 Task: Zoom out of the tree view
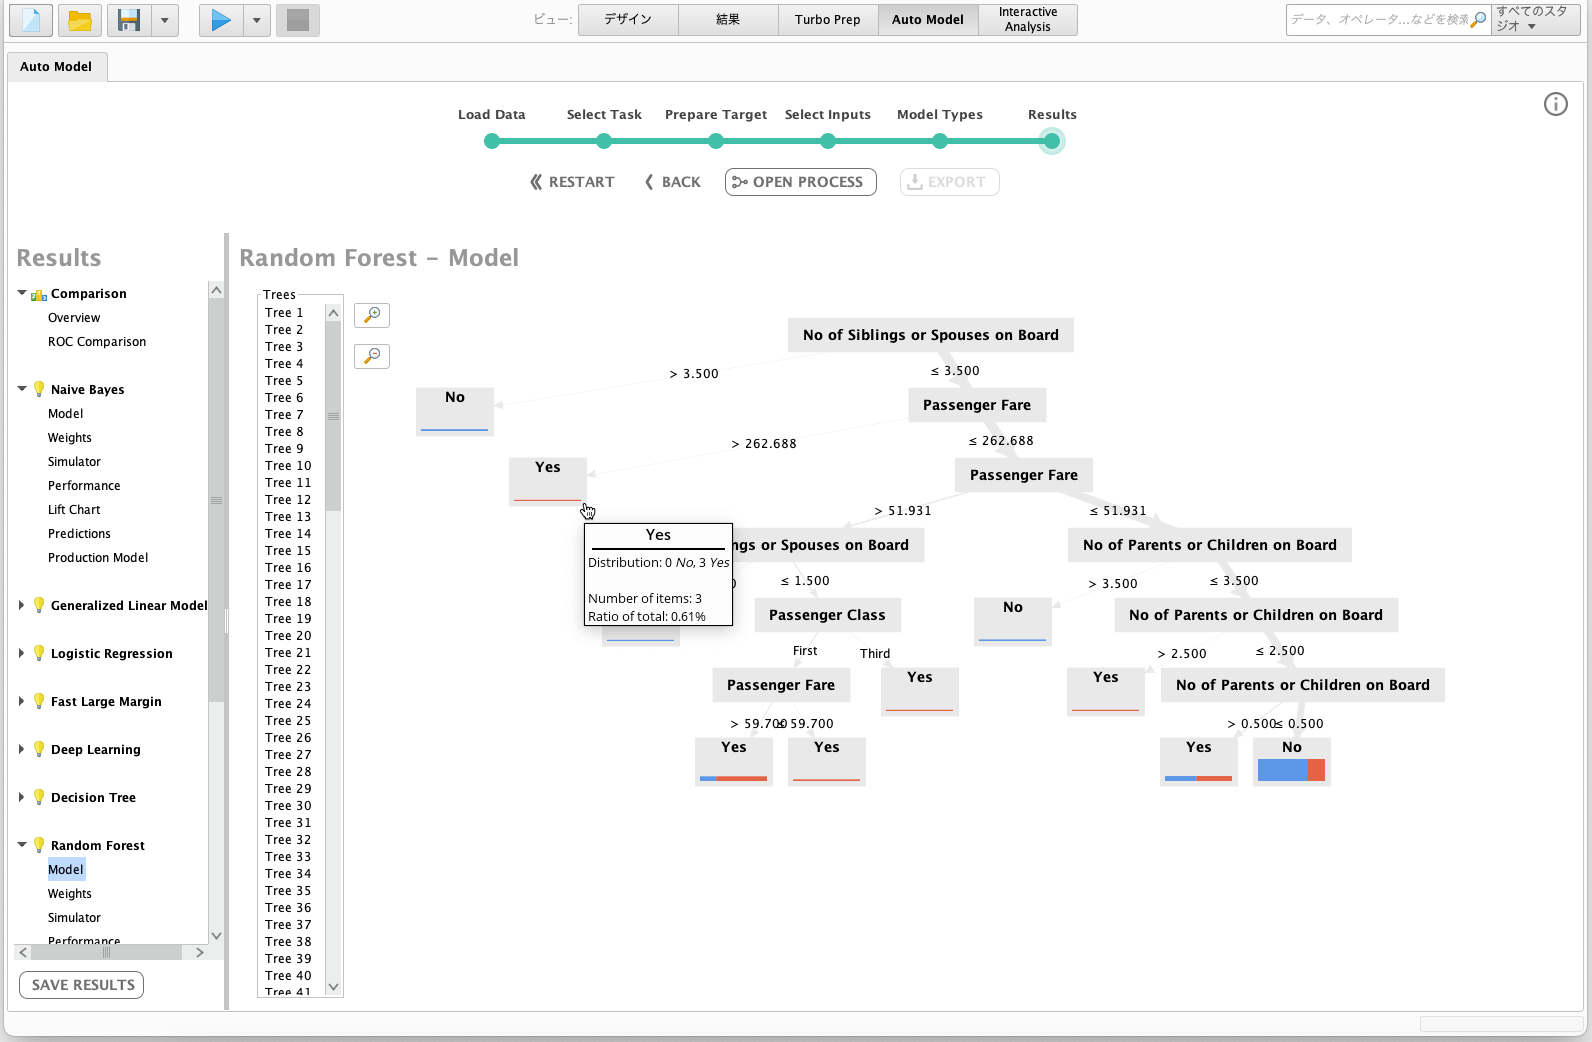click(x=372, y=356)
